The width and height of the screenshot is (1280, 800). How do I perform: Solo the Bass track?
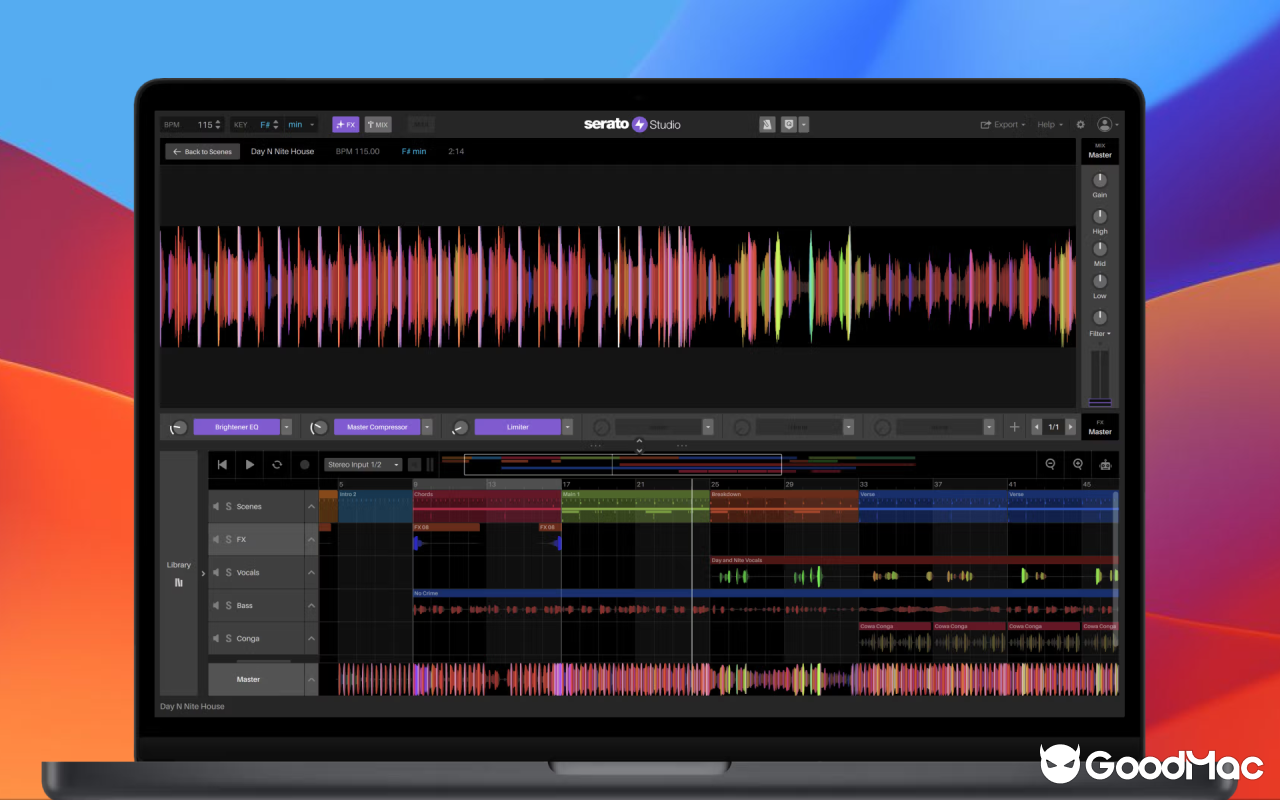tap(231, 605)
